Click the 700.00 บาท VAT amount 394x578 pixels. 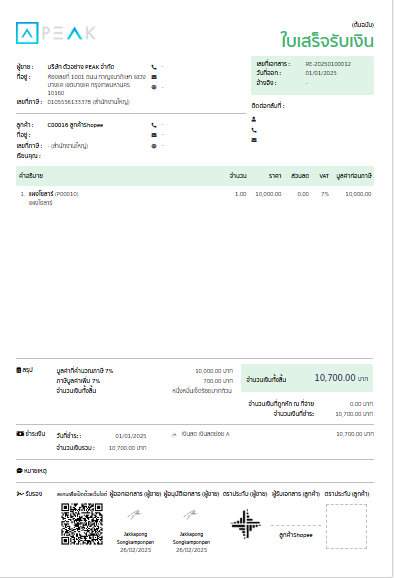pos(218,381)
